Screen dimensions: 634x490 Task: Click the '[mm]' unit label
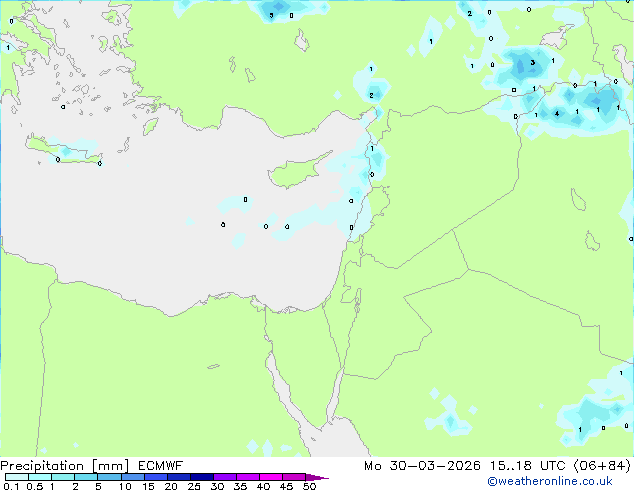click(111, 466)
